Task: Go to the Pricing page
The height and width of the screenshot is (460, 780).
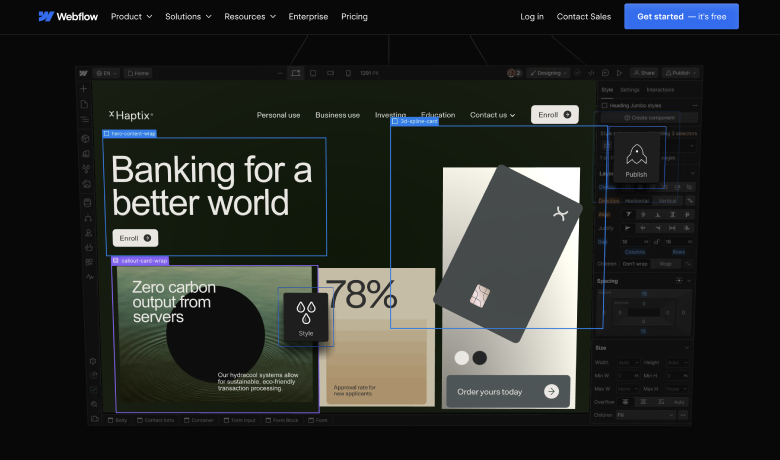Action: pos(354,16)
